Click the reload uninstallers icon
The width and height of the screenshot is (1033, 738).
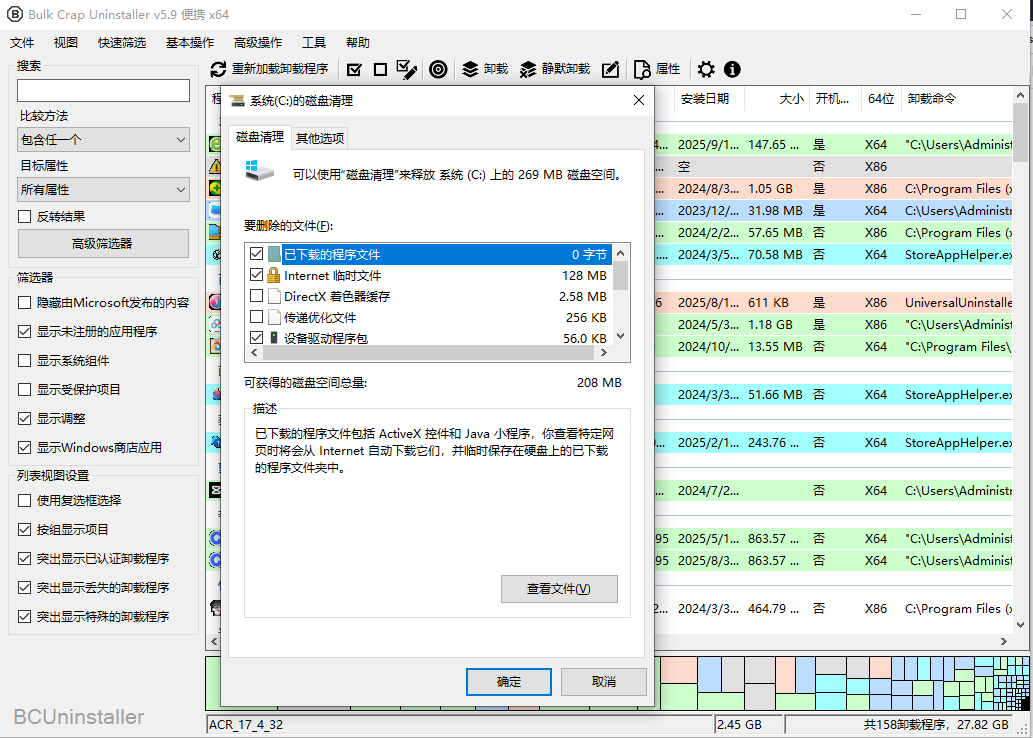pyautogui.click(x=219, y=70)
